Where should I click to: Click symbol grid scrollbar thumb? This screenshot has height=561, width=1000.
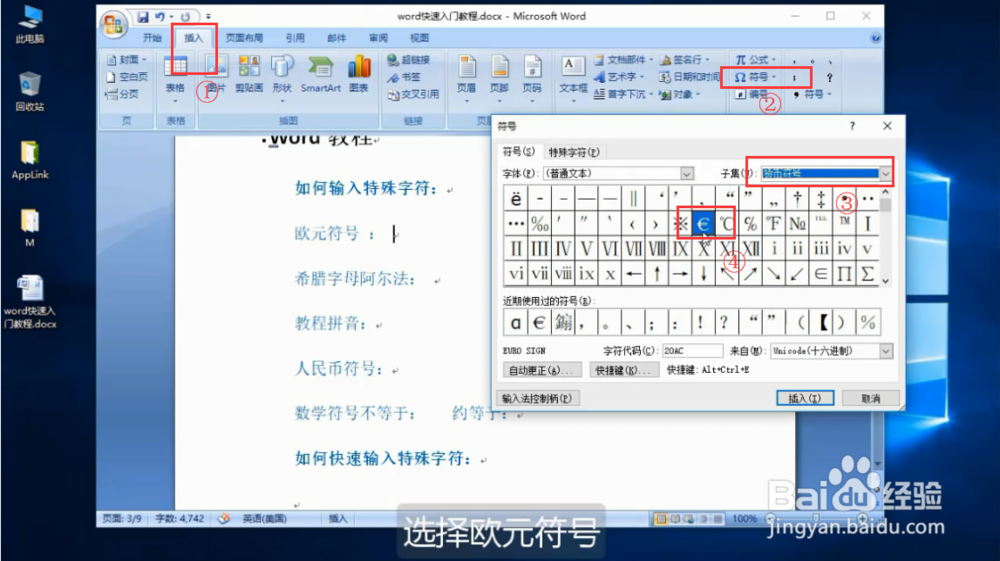click(885, 205)
